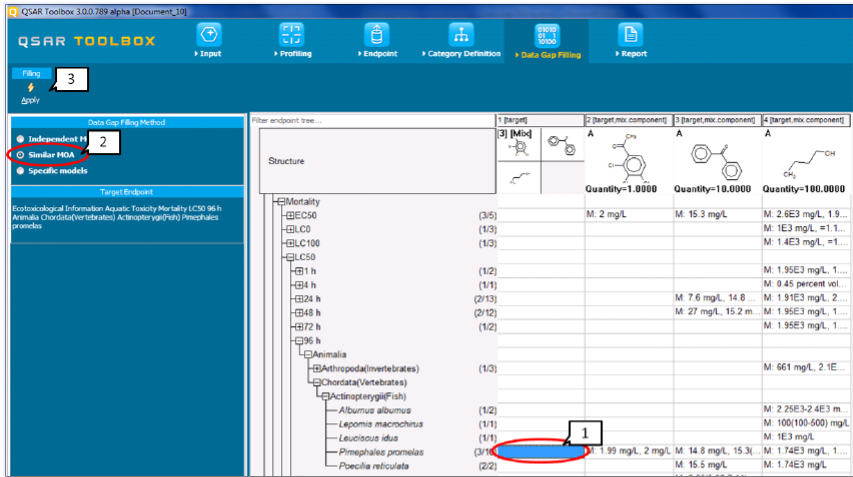Click the Data Gap Filling Method panel header
This screenshot has height=477, width=853.
pos(127,122)
